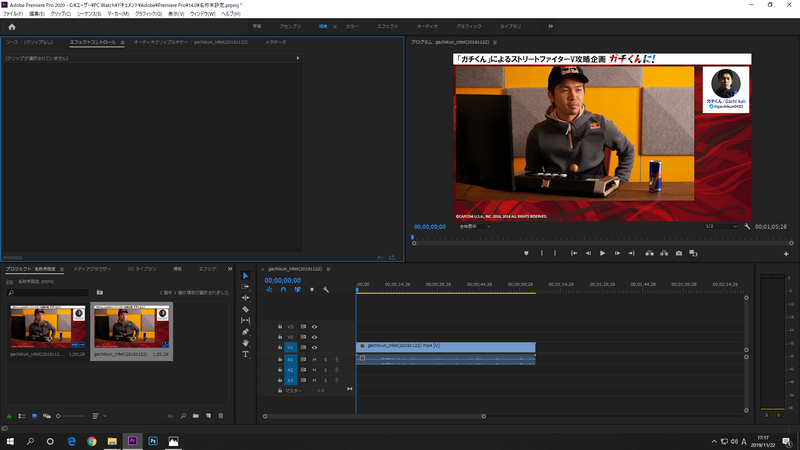Select the Type tool
Viewport: 800px width, 450px height.
[246, 354]
